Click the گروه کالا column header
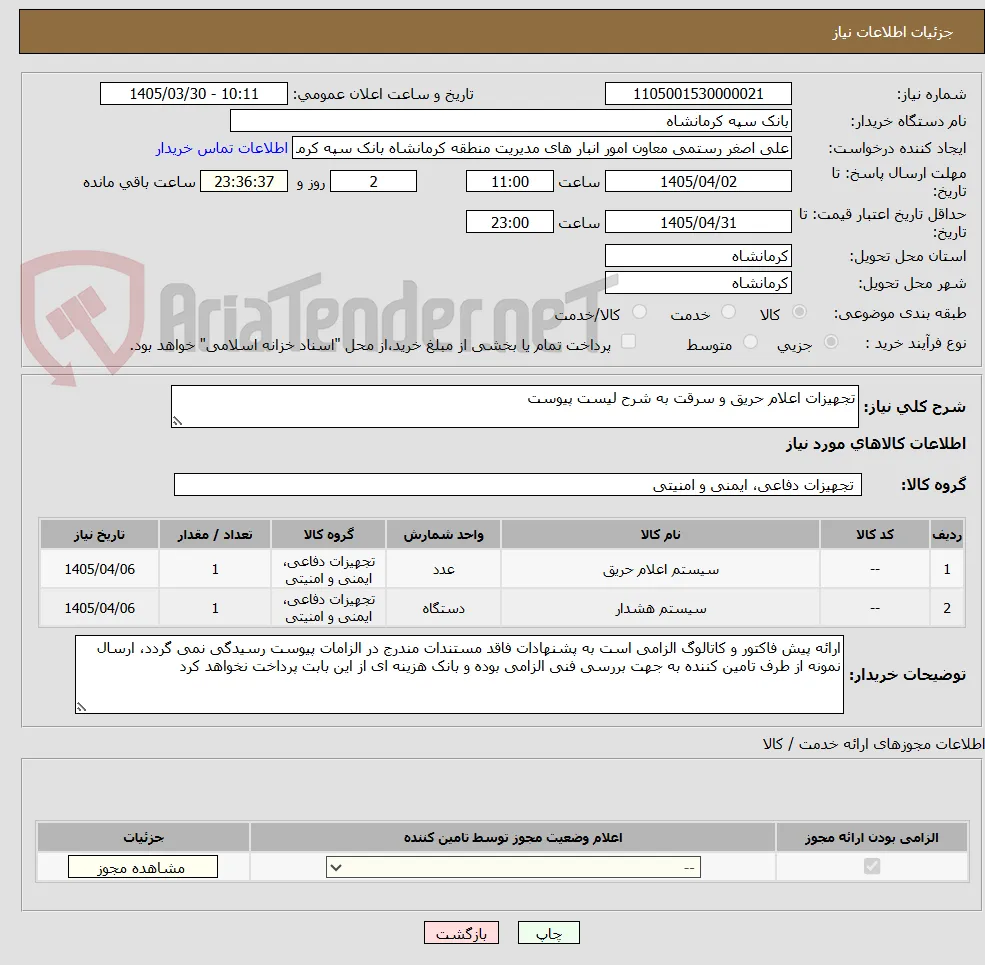Screen dimensions: 985x965 click(x=329, y=534)
